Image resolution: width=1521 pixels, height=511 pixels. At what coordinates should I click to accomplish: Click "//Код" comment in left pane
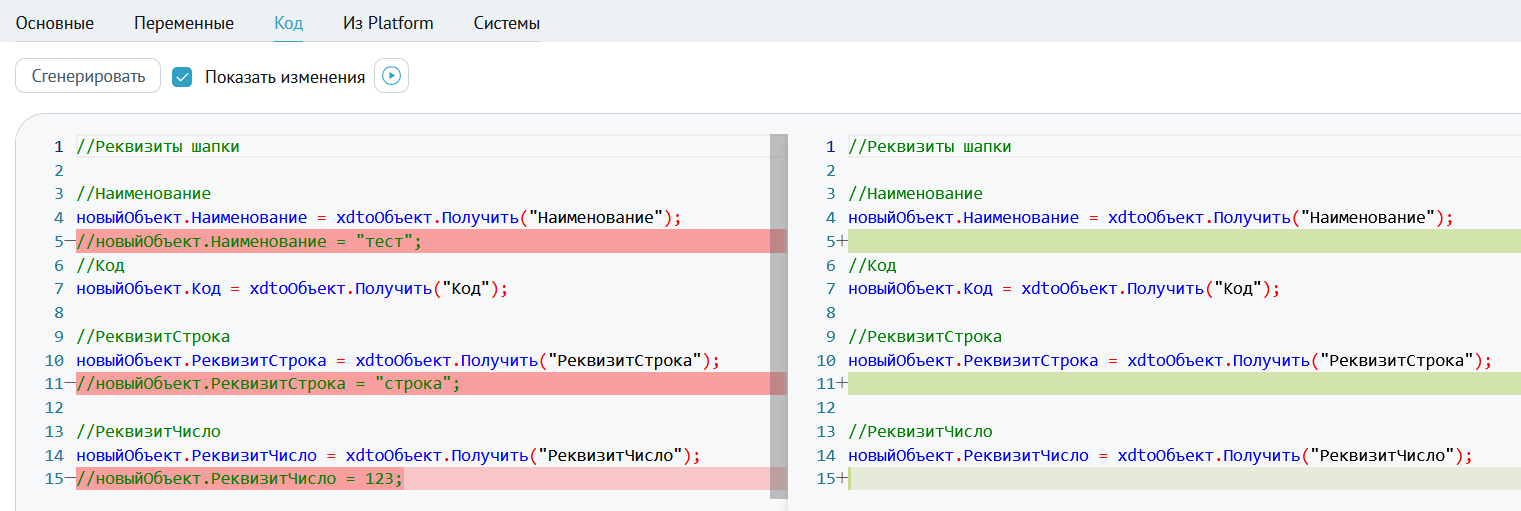click(x=100, y=266)
